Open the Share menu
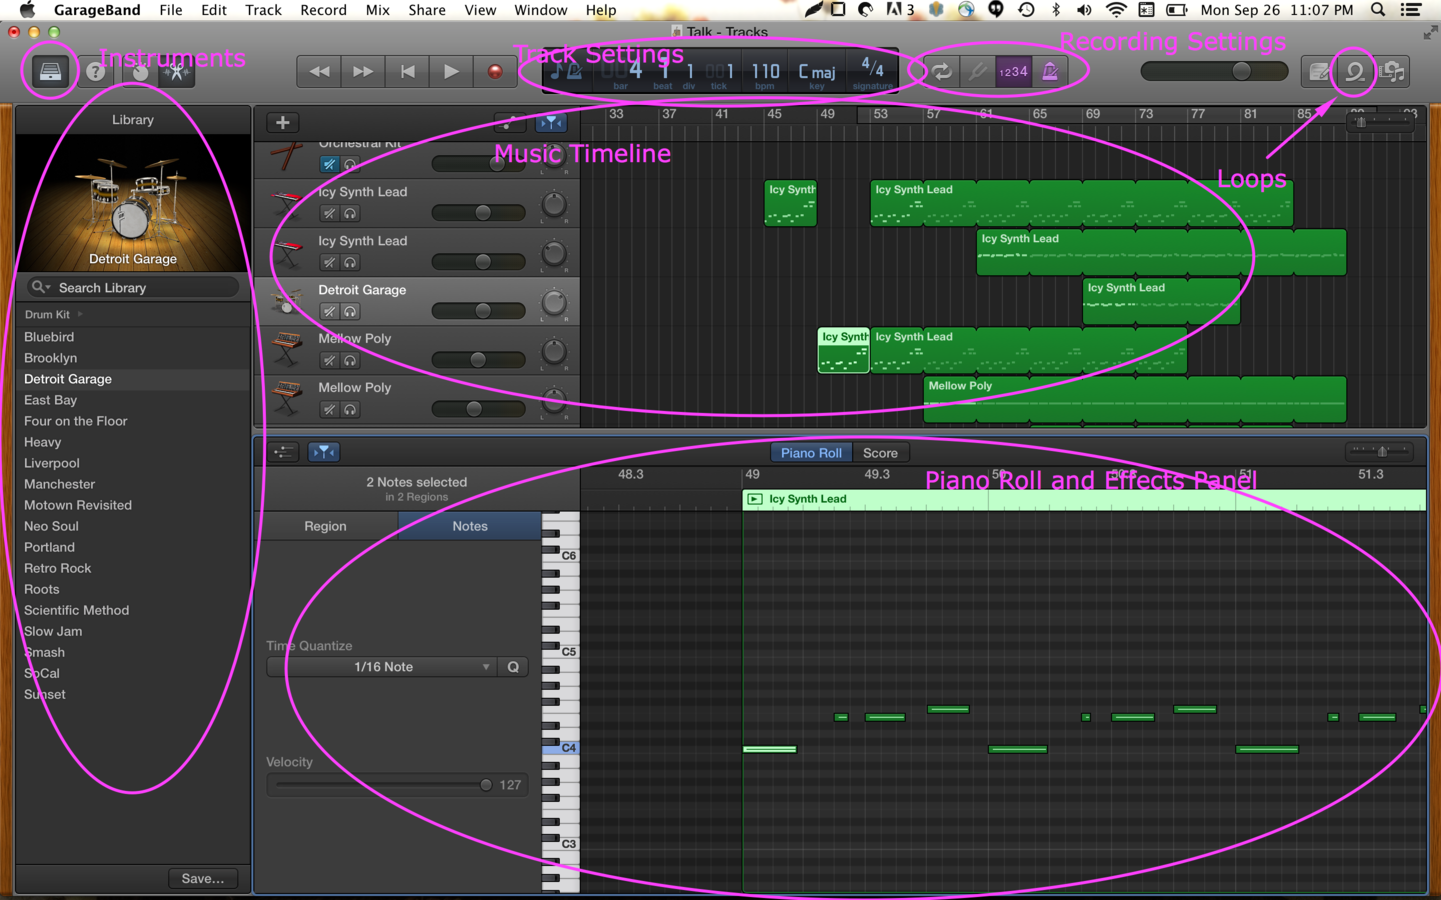 [x=426, y=10]
